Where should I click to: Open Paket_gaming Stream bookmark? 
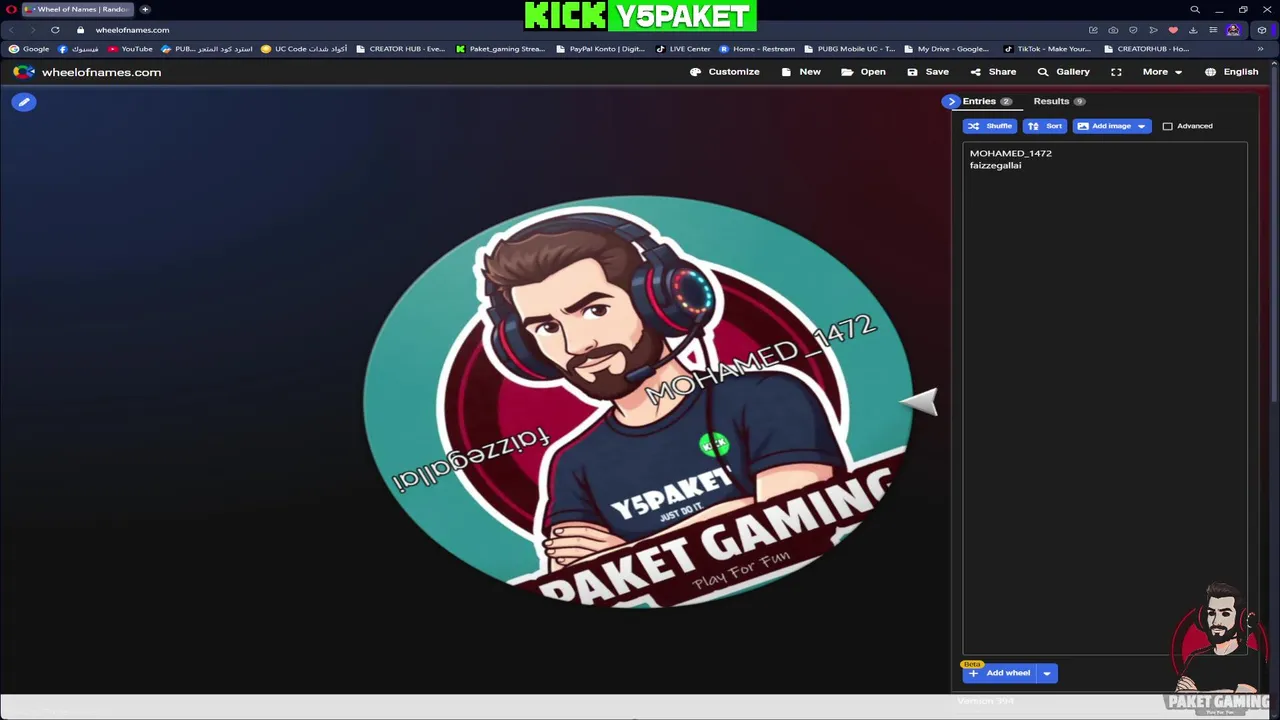[x=500, y=49]
